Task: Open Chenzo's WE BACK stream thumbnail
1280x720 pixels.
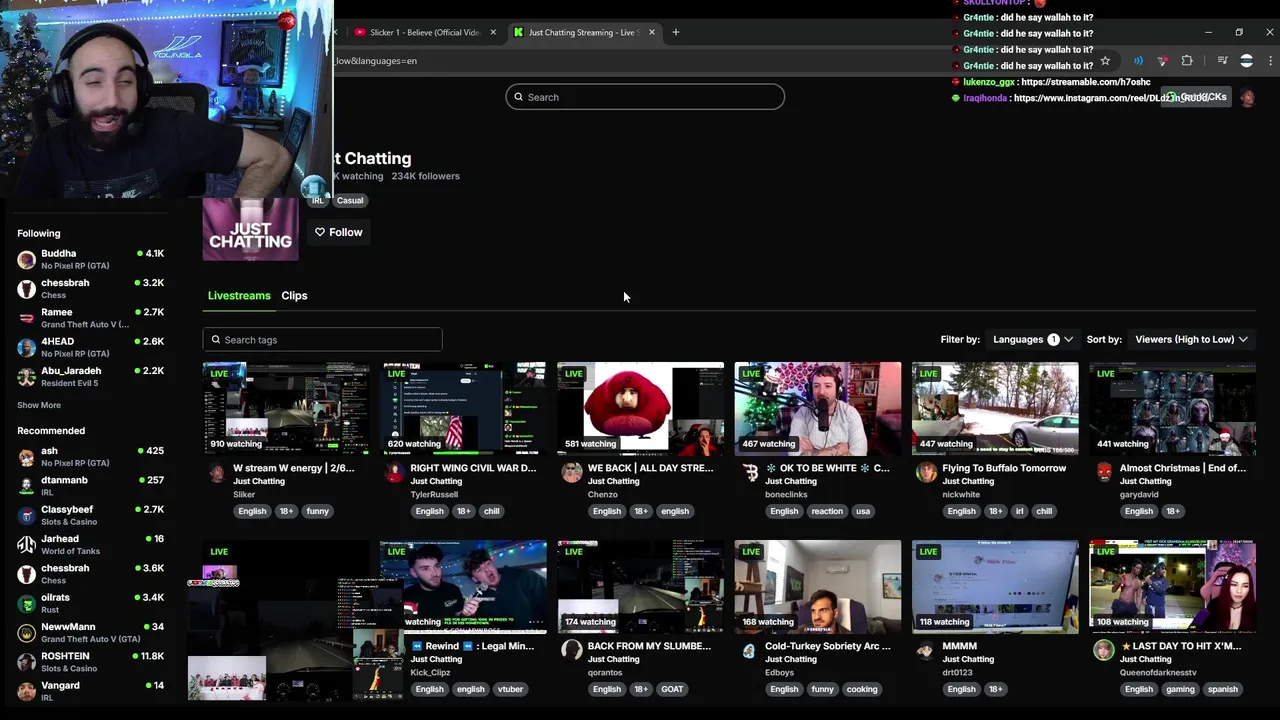Action: (640, 409)
